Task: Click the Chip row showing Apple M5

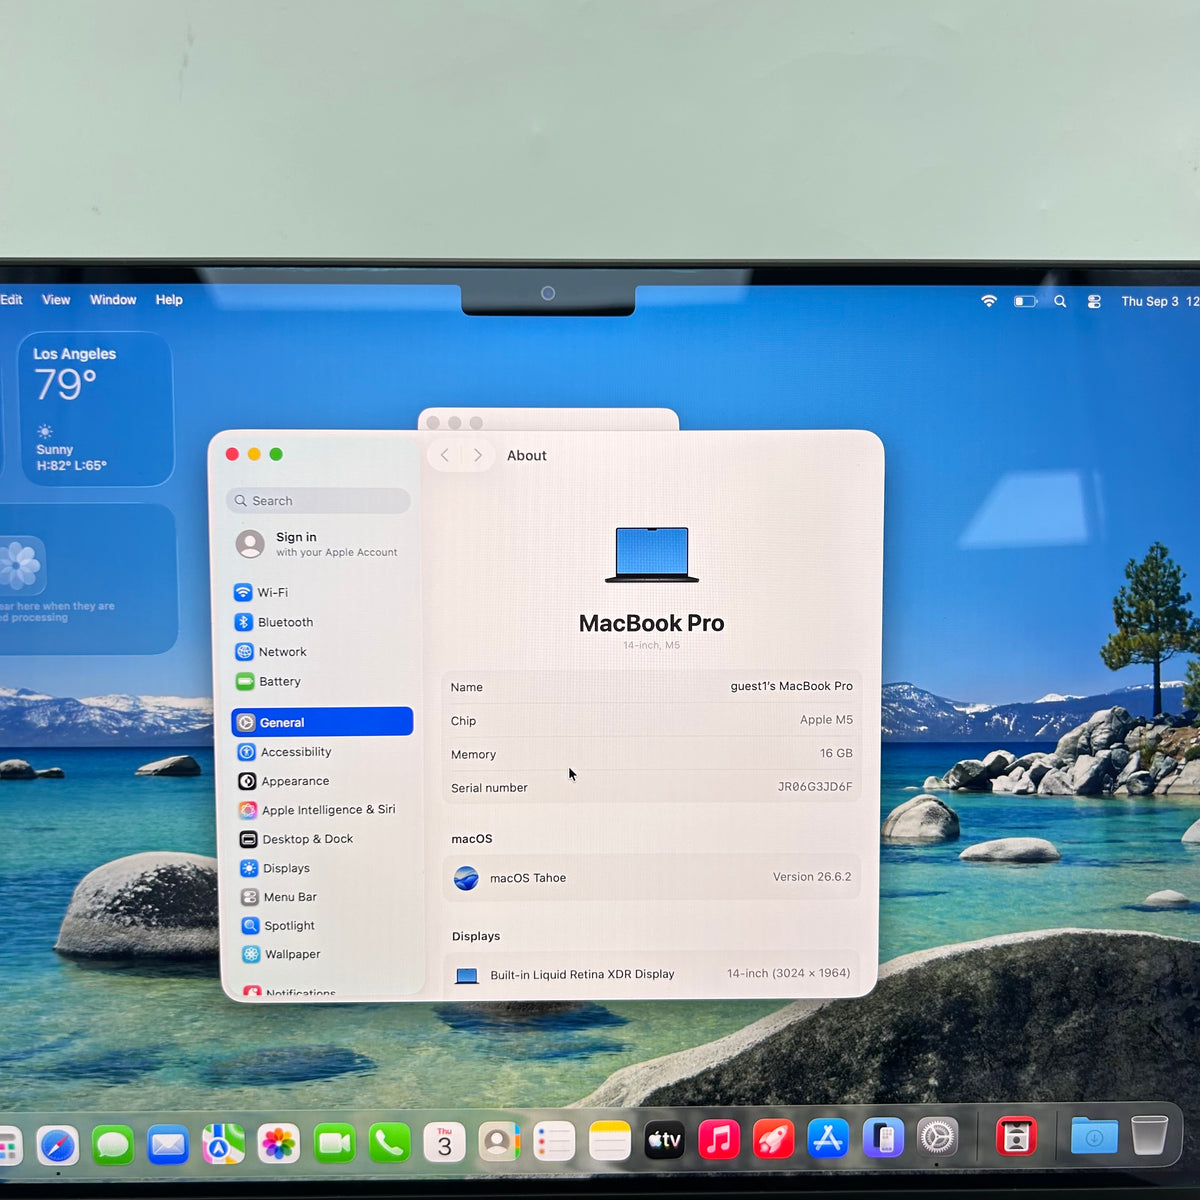Action: [651, 720]
